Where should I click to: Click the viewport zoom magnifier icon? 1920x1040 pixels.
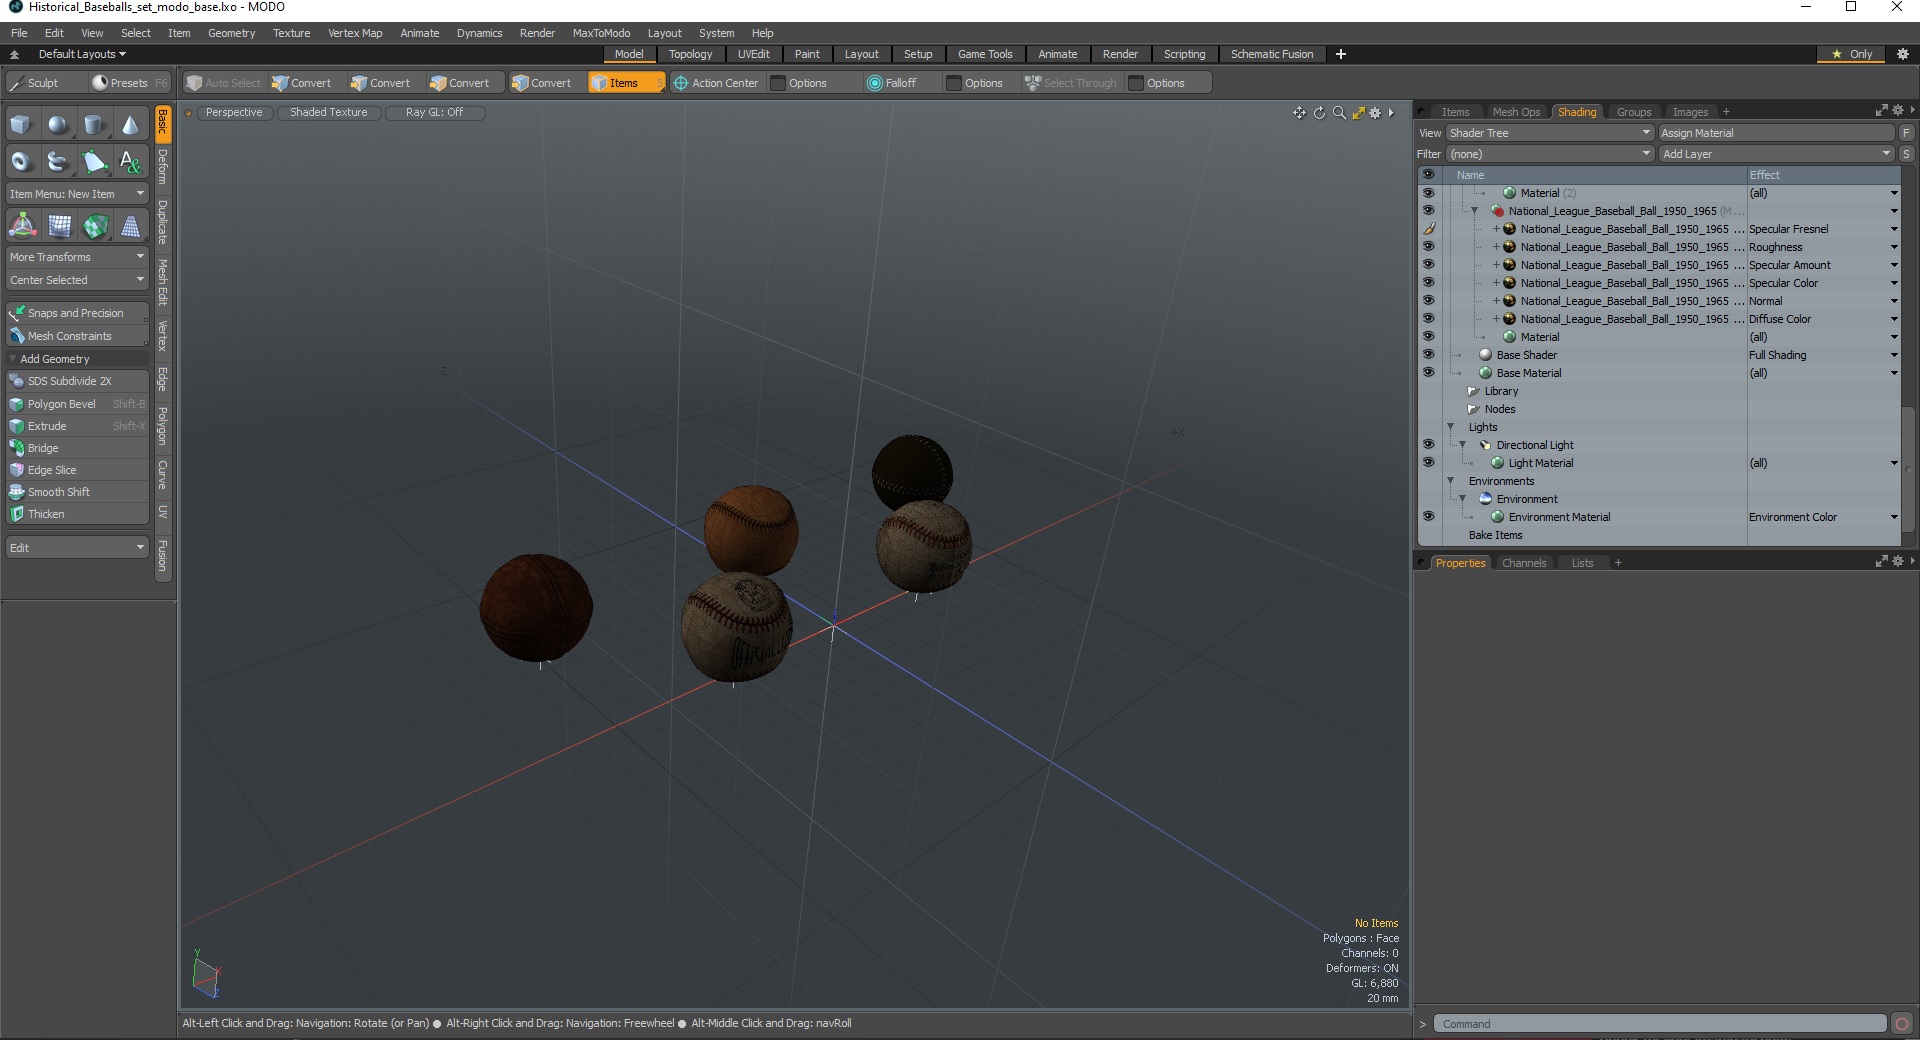pyautogui.click(x=1339, y=113)
